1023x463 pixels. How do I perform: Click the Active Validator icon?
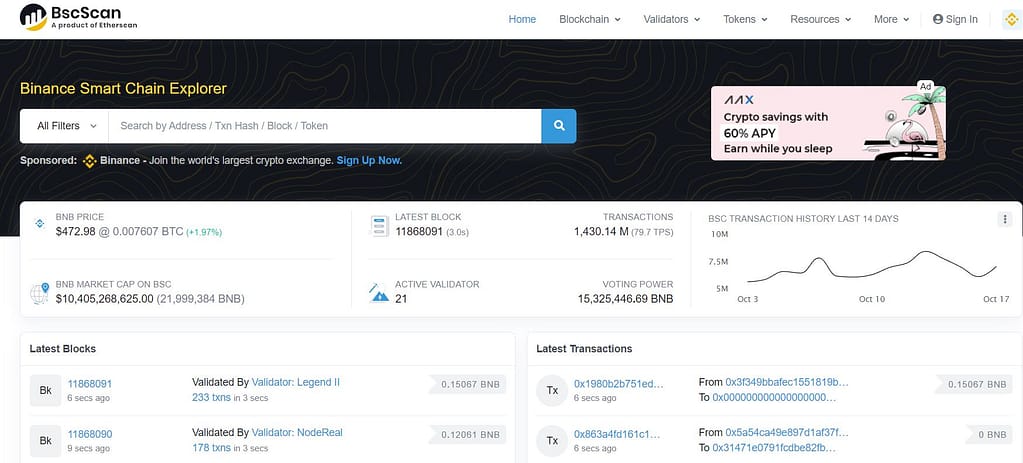coord(378,293)
